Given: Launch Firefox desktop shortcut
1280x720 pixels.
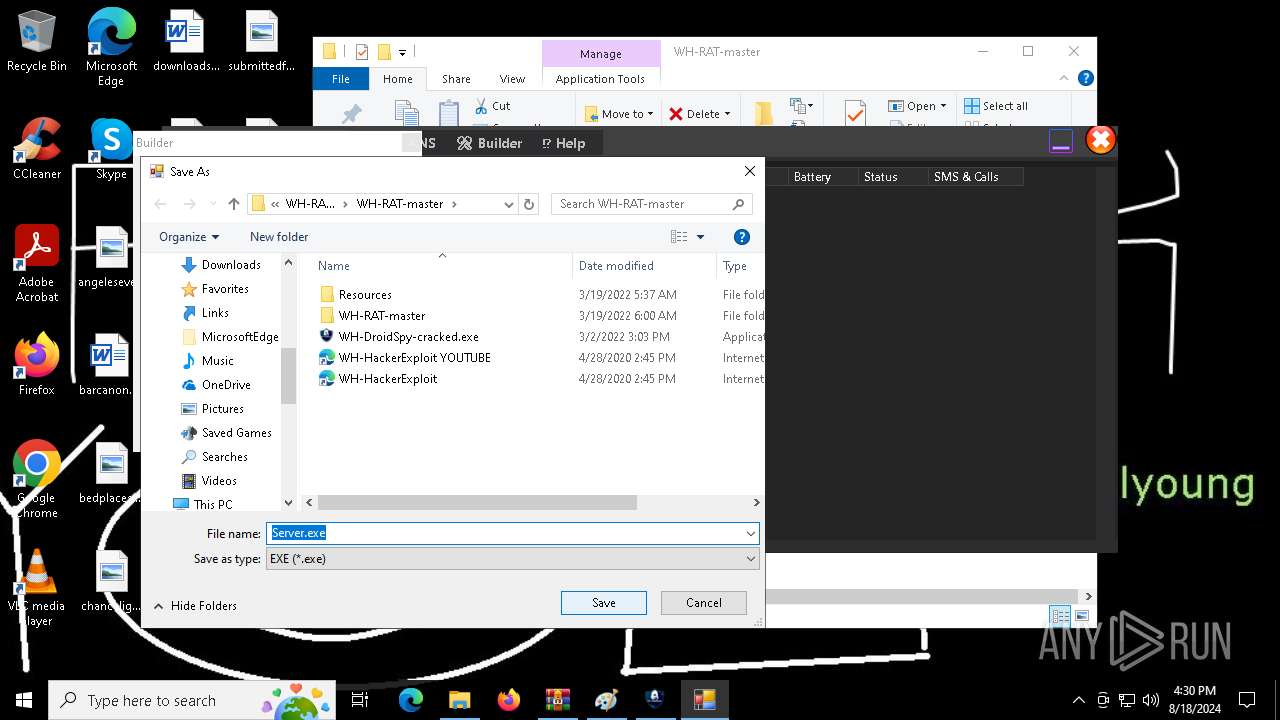Looking at the screenshot, I should point(36,365).
